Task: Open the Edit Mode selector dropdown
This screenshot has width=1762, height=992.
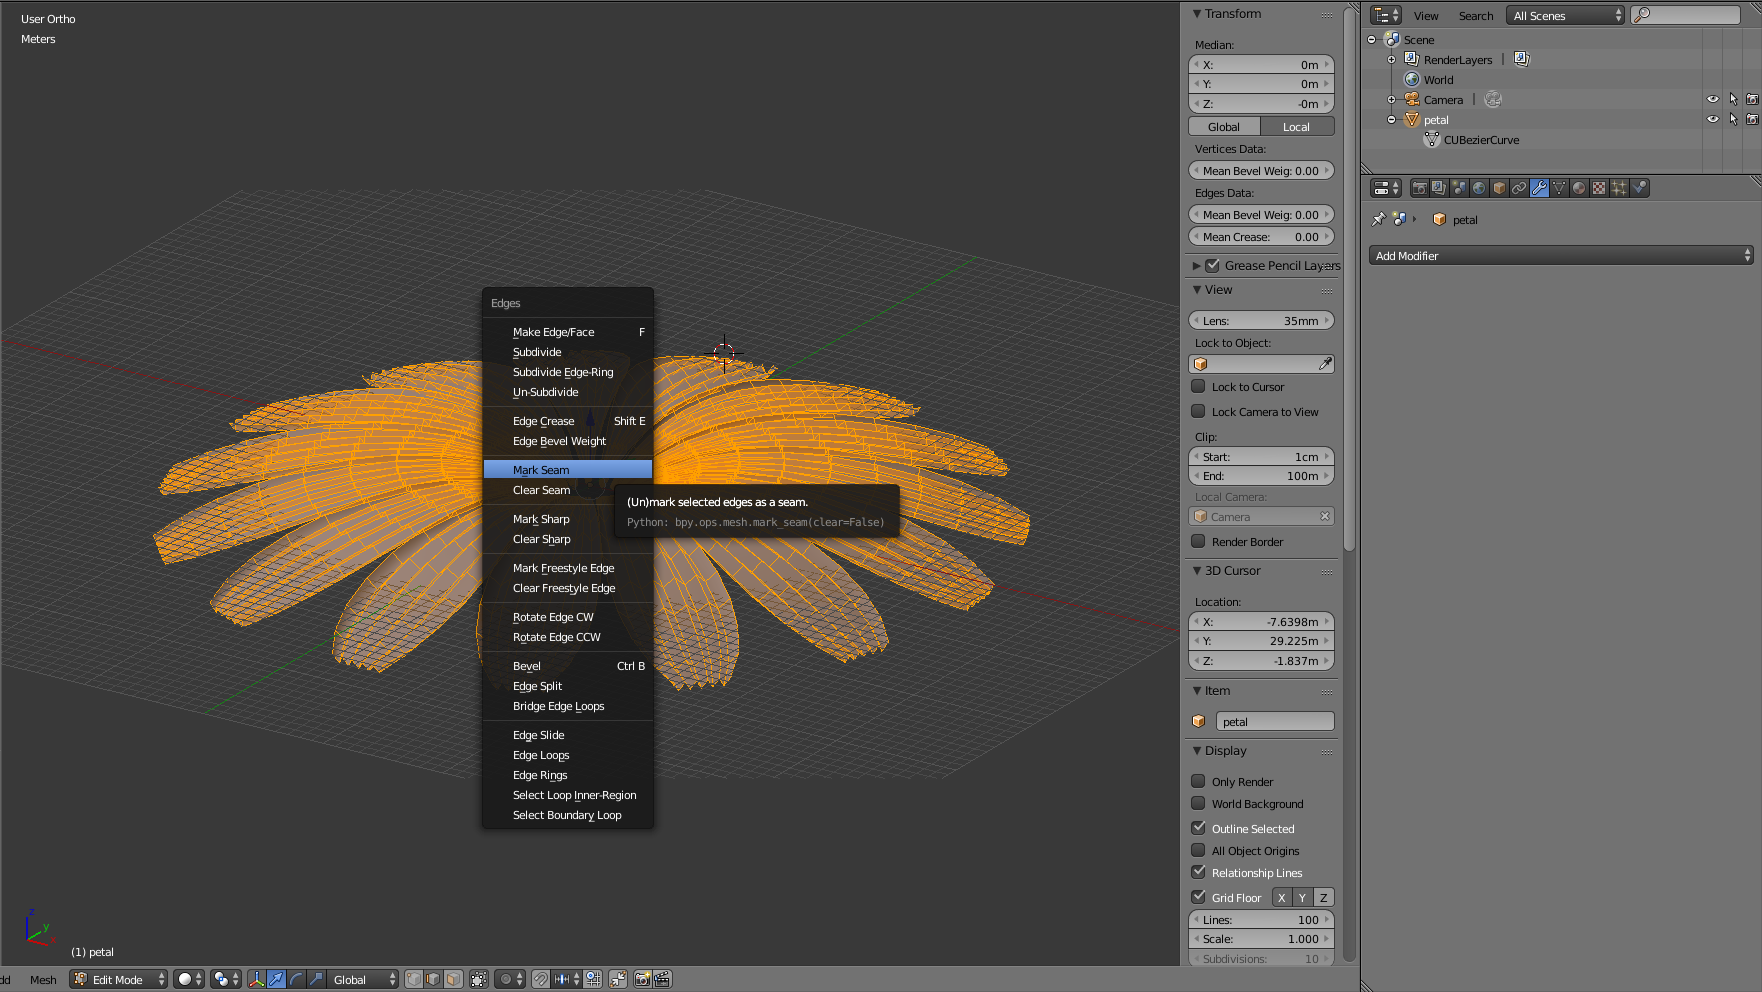Action: click(118, 979)
